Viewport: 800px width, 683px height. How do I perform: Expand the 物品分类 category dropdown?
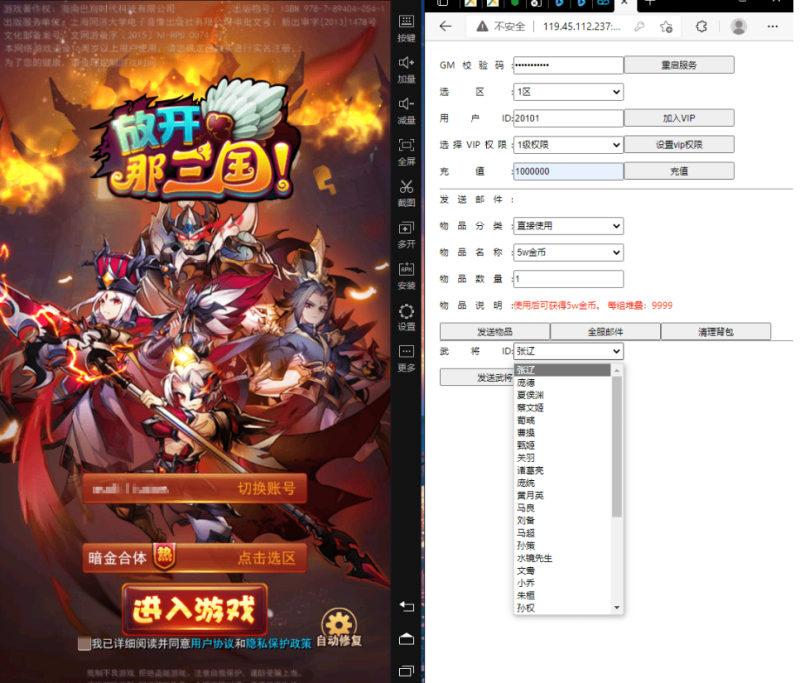568,225
